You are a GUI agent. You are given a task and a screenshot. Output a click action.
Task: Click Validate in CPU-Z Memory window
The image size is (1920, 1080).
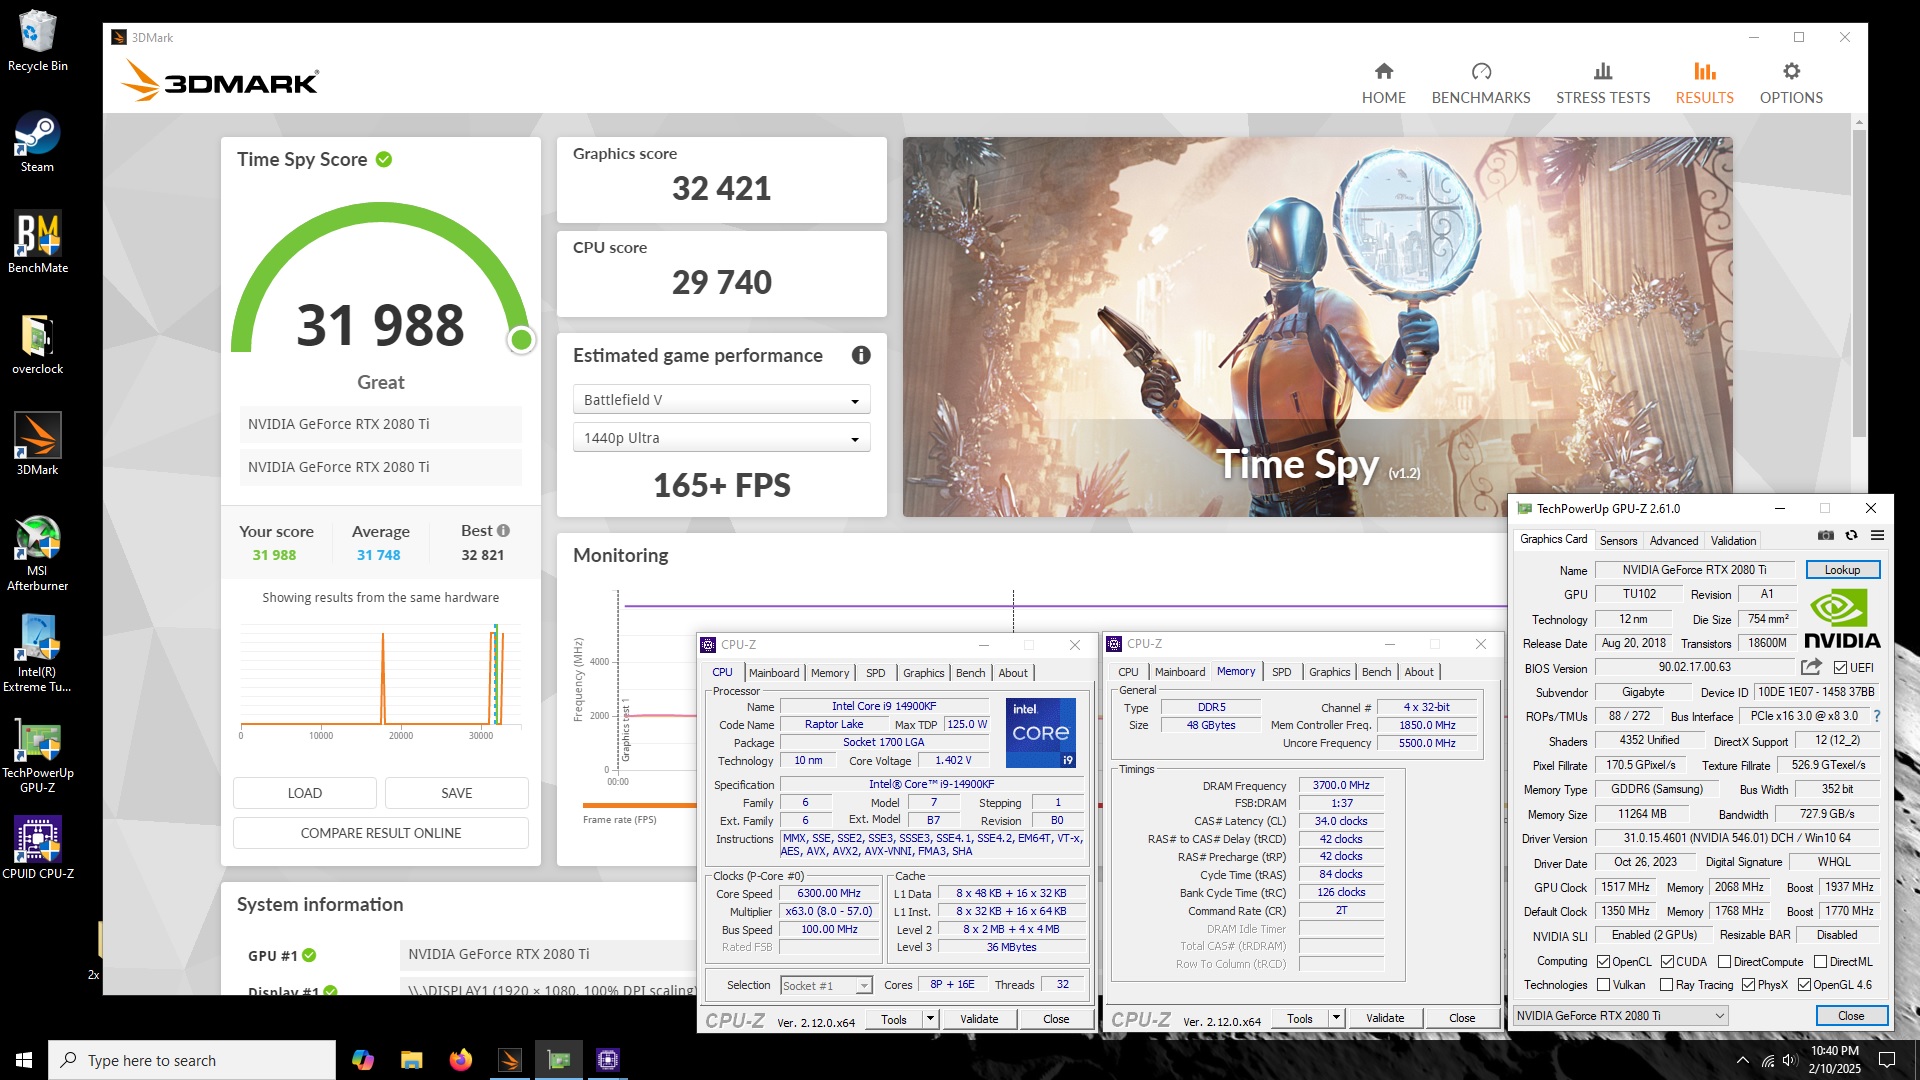coord(1385,1018)
